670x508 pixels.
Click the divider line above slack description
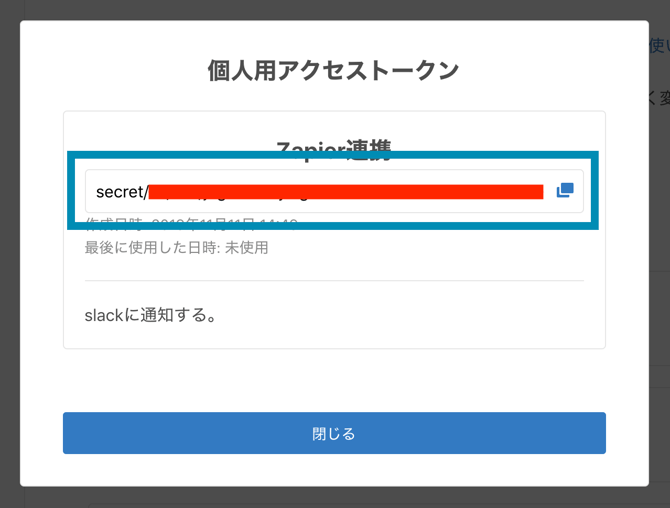[x=333, y=281]
